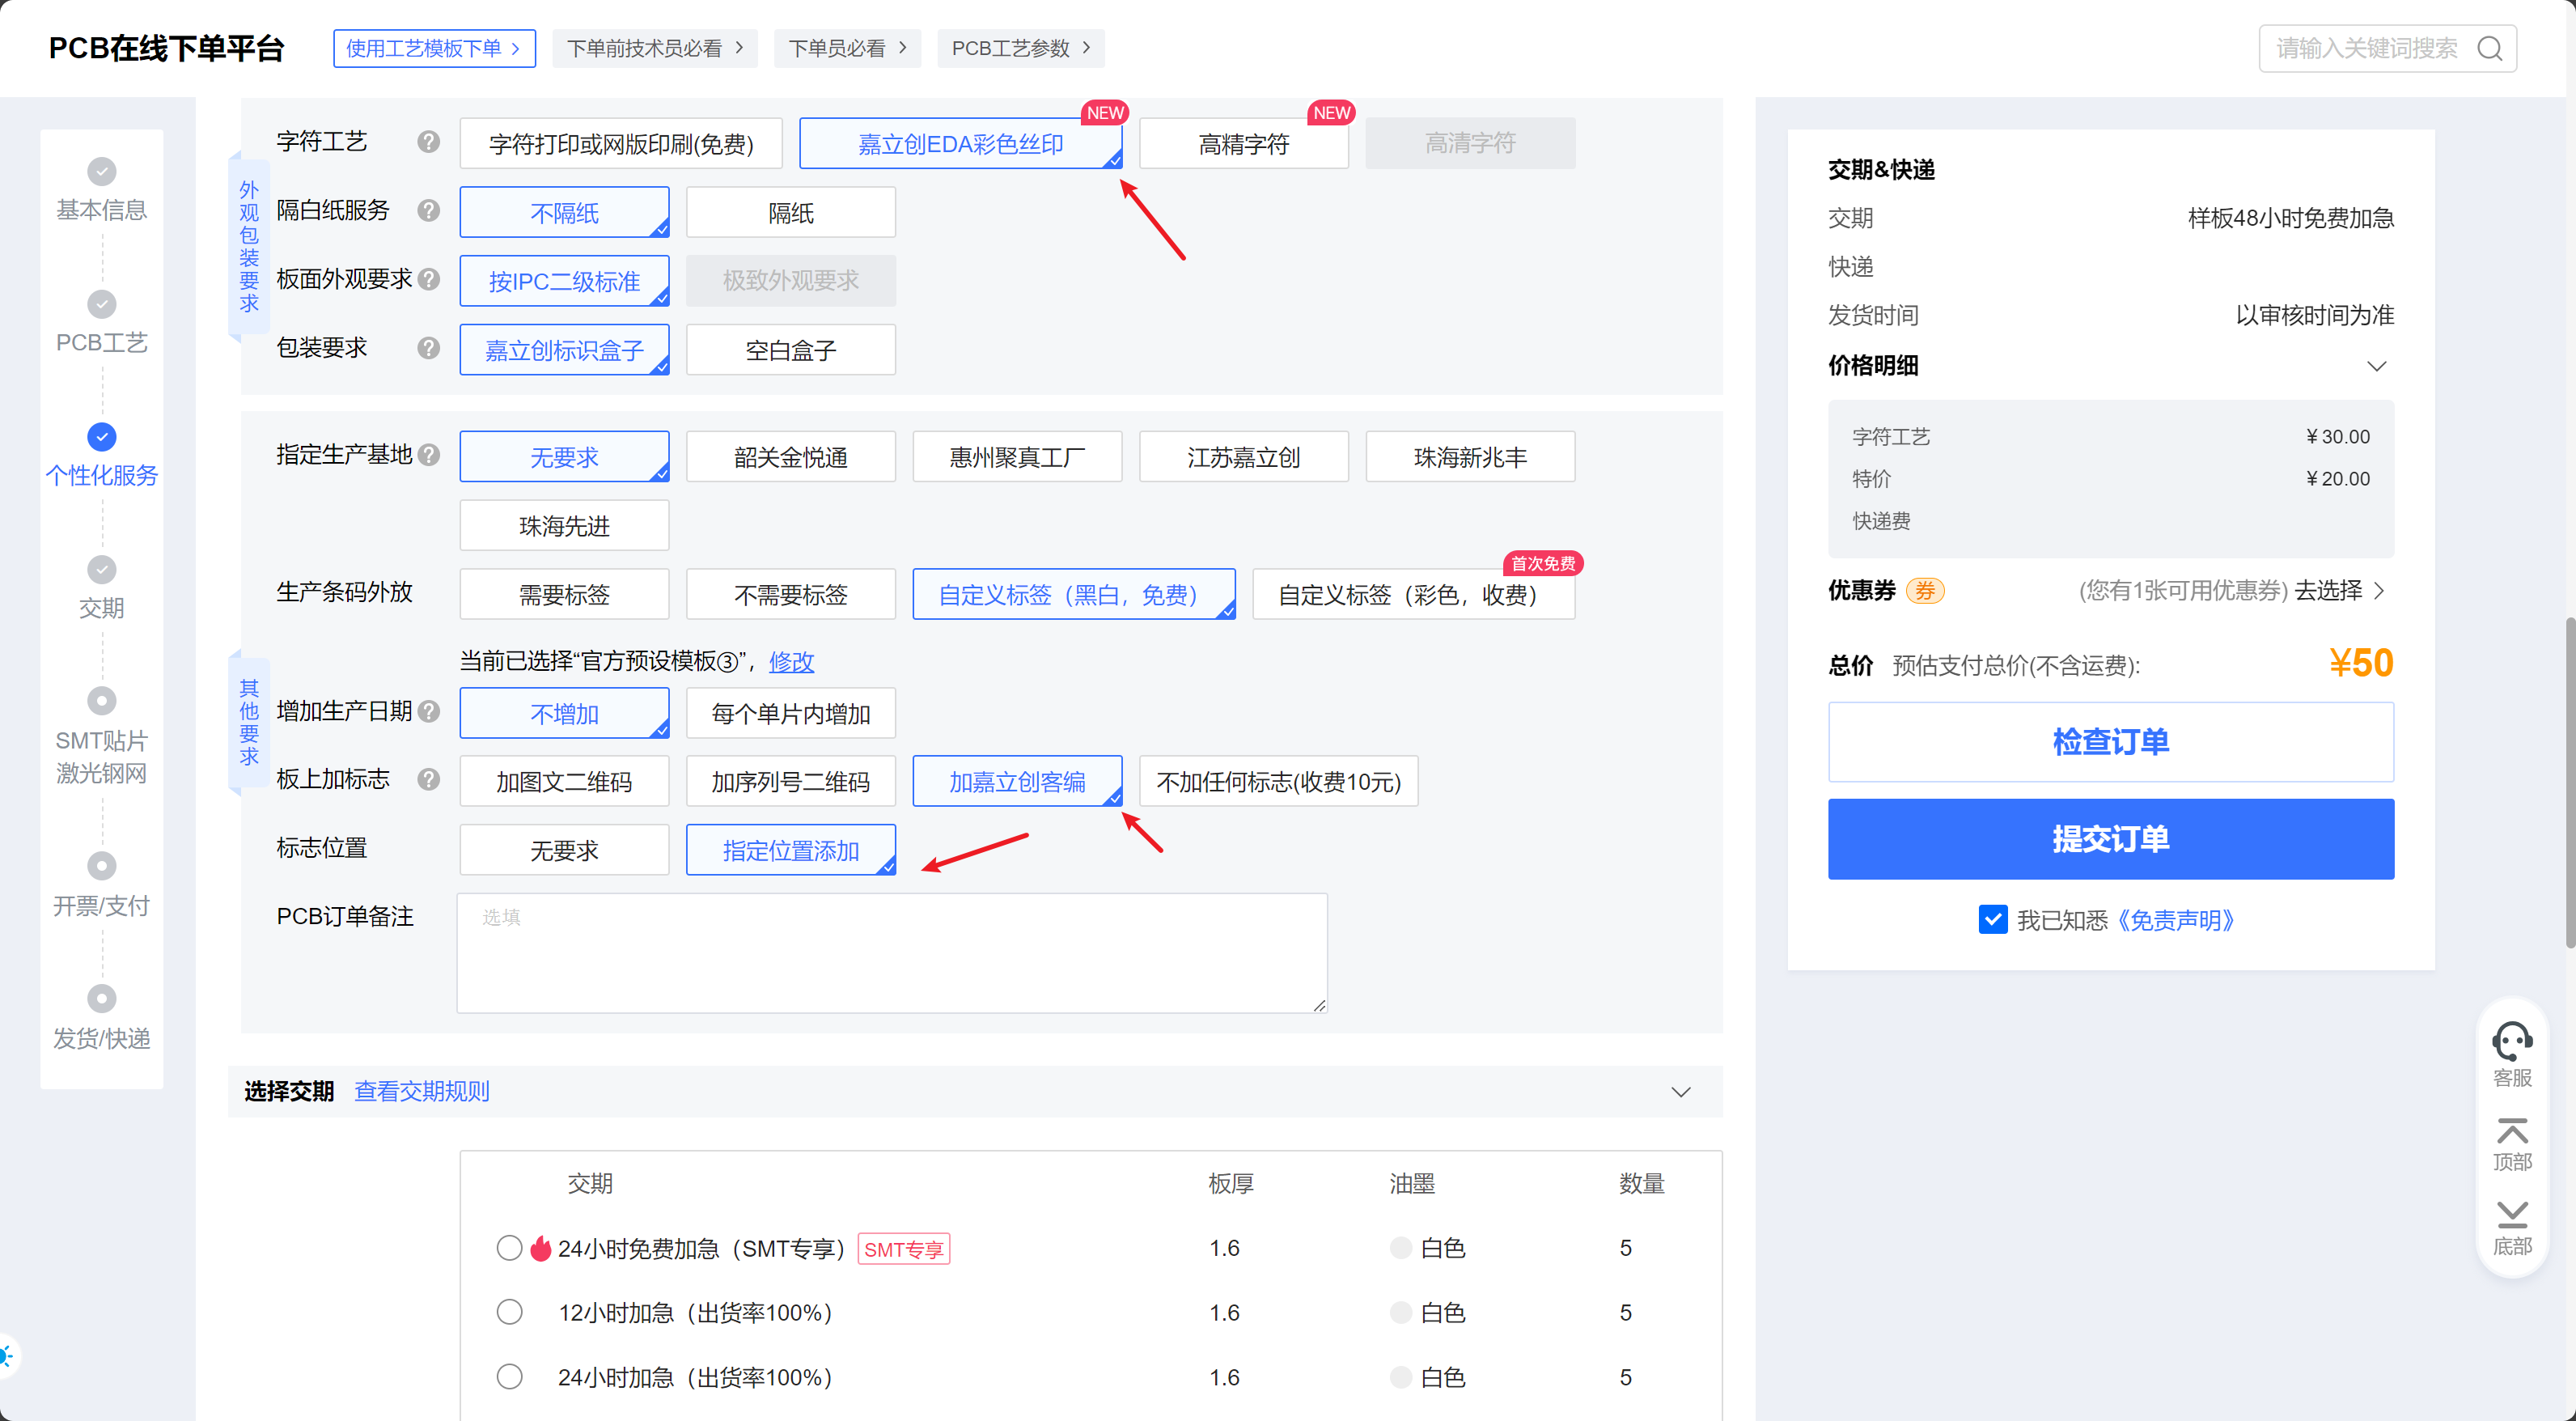
Task: Open 使用工艺模板下单 dropdown
Action: click(434, 48)
